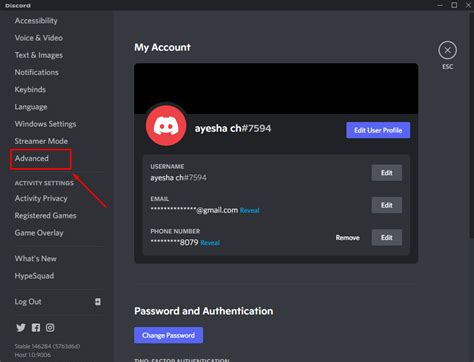Edit the phone number
Image resolution: width=474 pixels, height=362 pixels.
pos(387,238)
